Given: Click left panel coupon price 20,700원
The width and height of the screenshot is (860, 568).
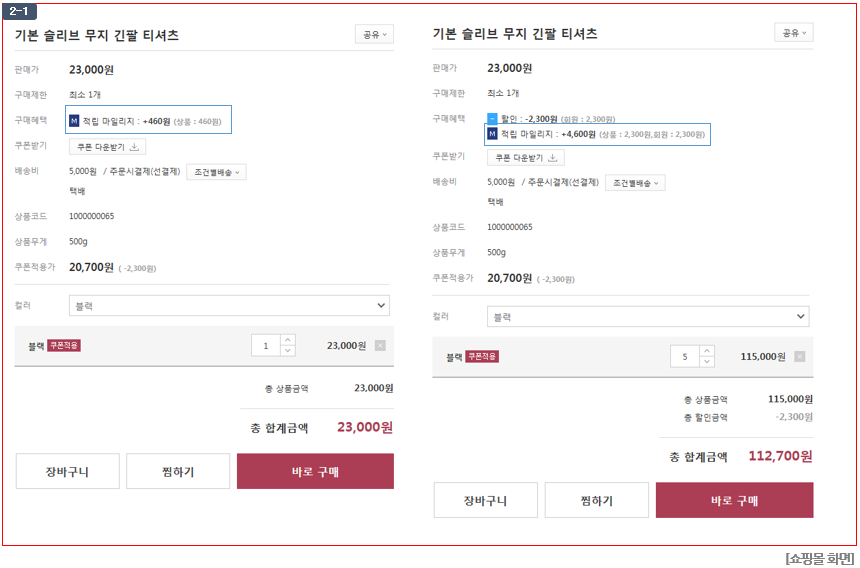Looking at the screenshot, I should point(91,268).
